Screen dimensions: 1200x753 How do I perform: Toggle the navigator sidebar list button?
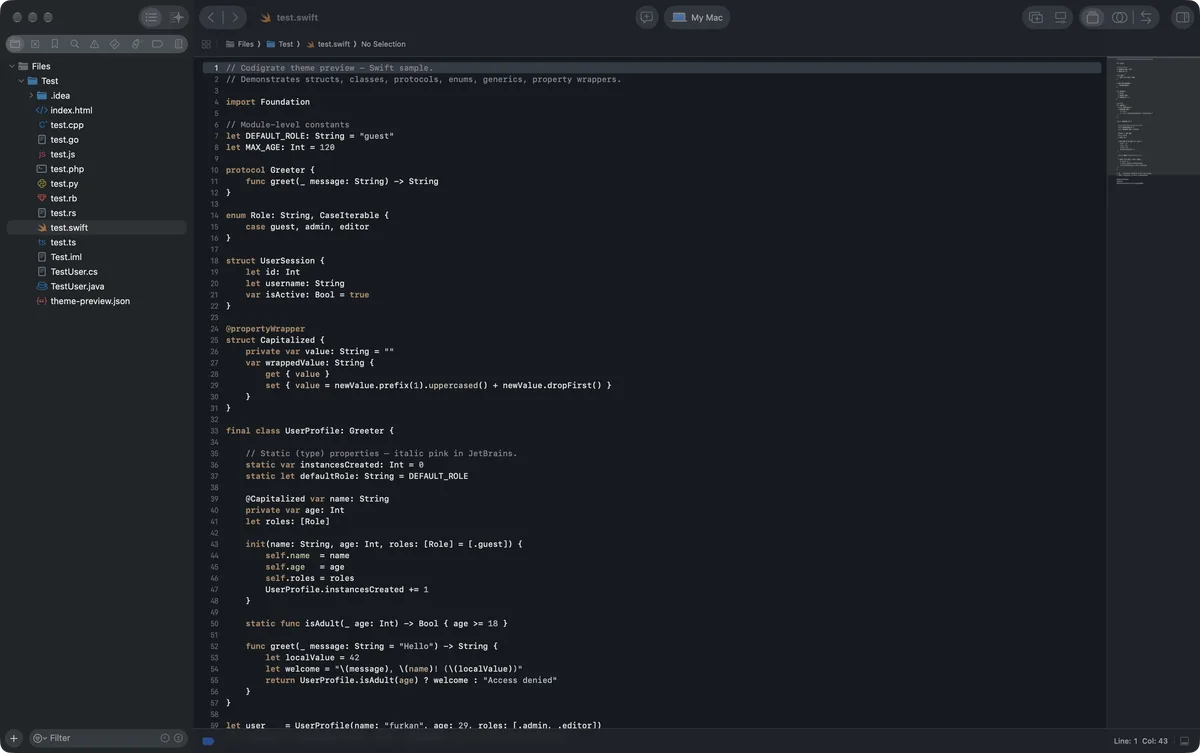151,18
